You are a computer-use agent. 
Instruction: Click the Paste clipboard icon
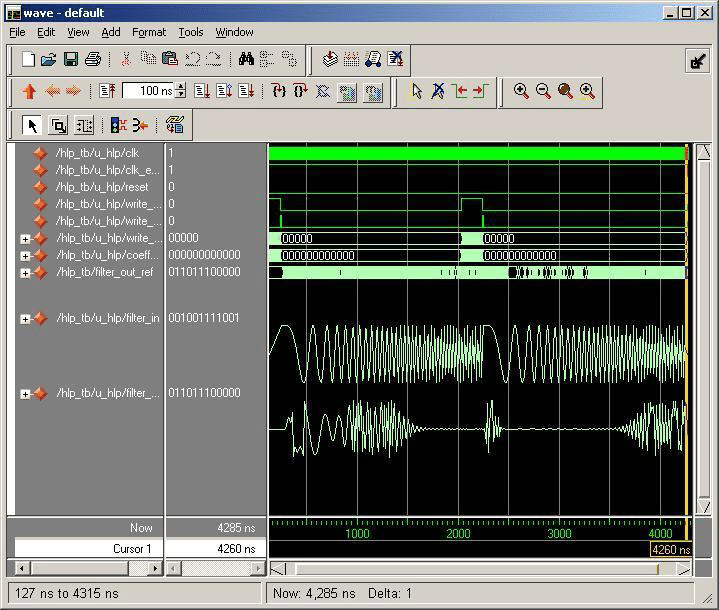[170, 60]
